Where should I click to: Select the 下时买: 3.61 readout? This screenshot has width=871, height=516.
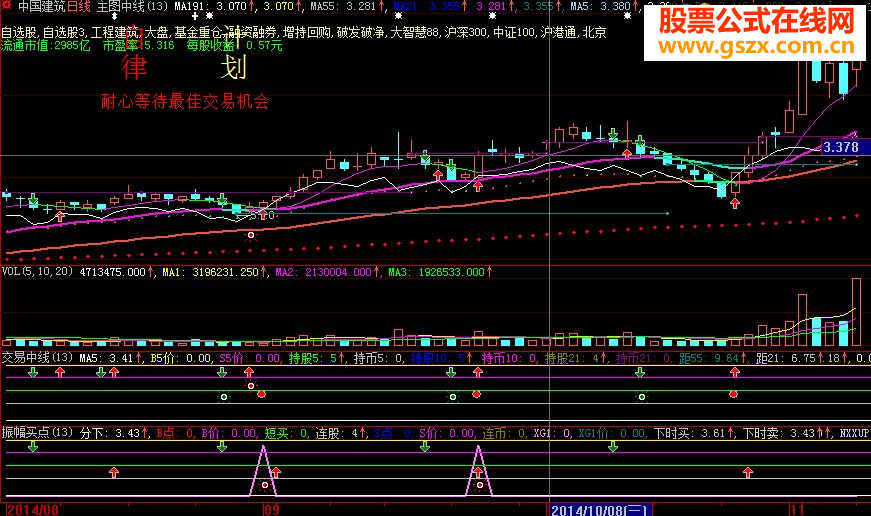(694, 433)
